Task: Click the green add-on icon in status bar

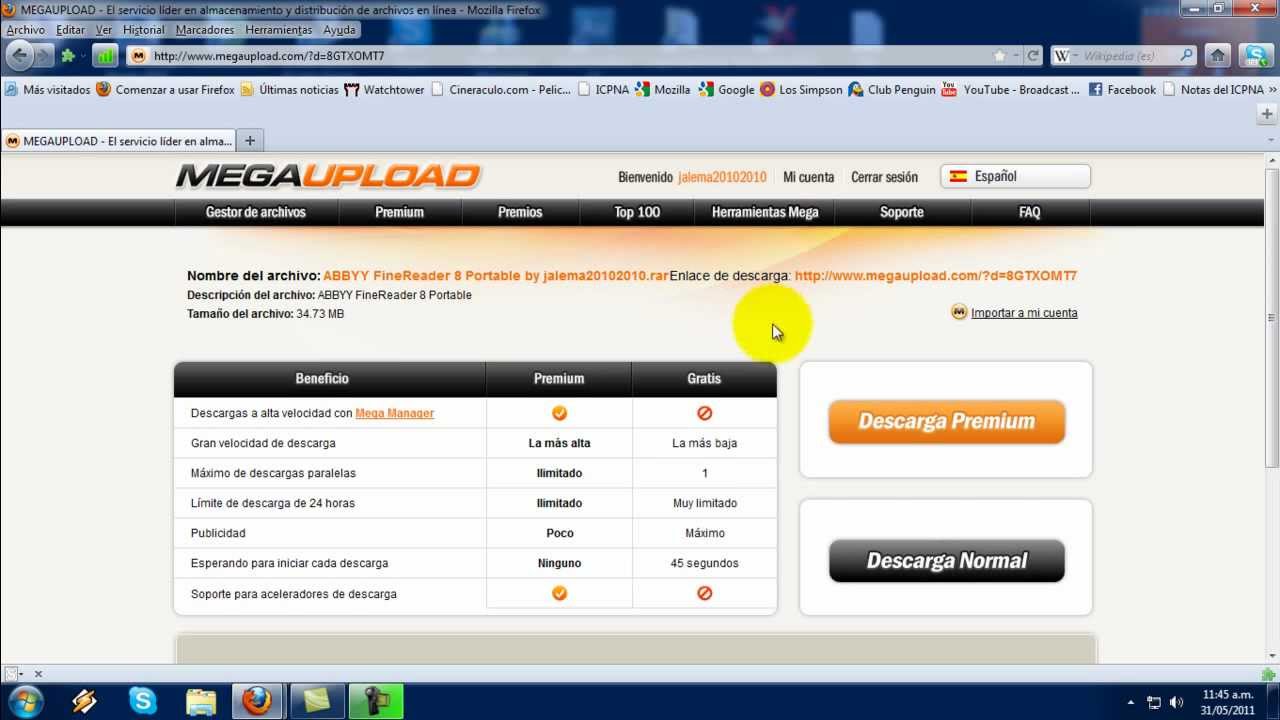Action: click(1268, 674)
